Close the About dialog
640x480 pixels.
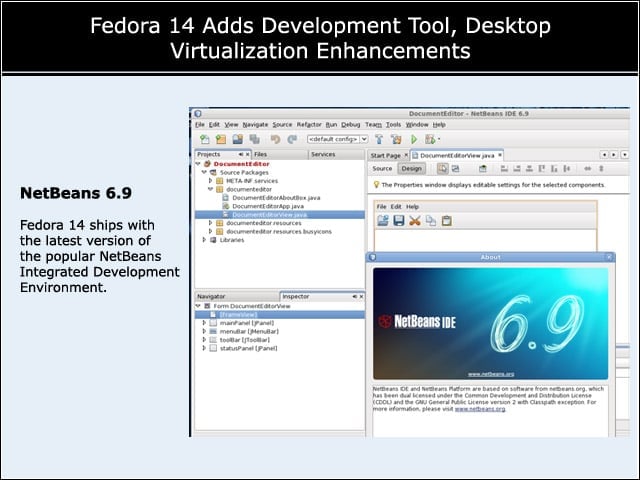tap(609, 257)
